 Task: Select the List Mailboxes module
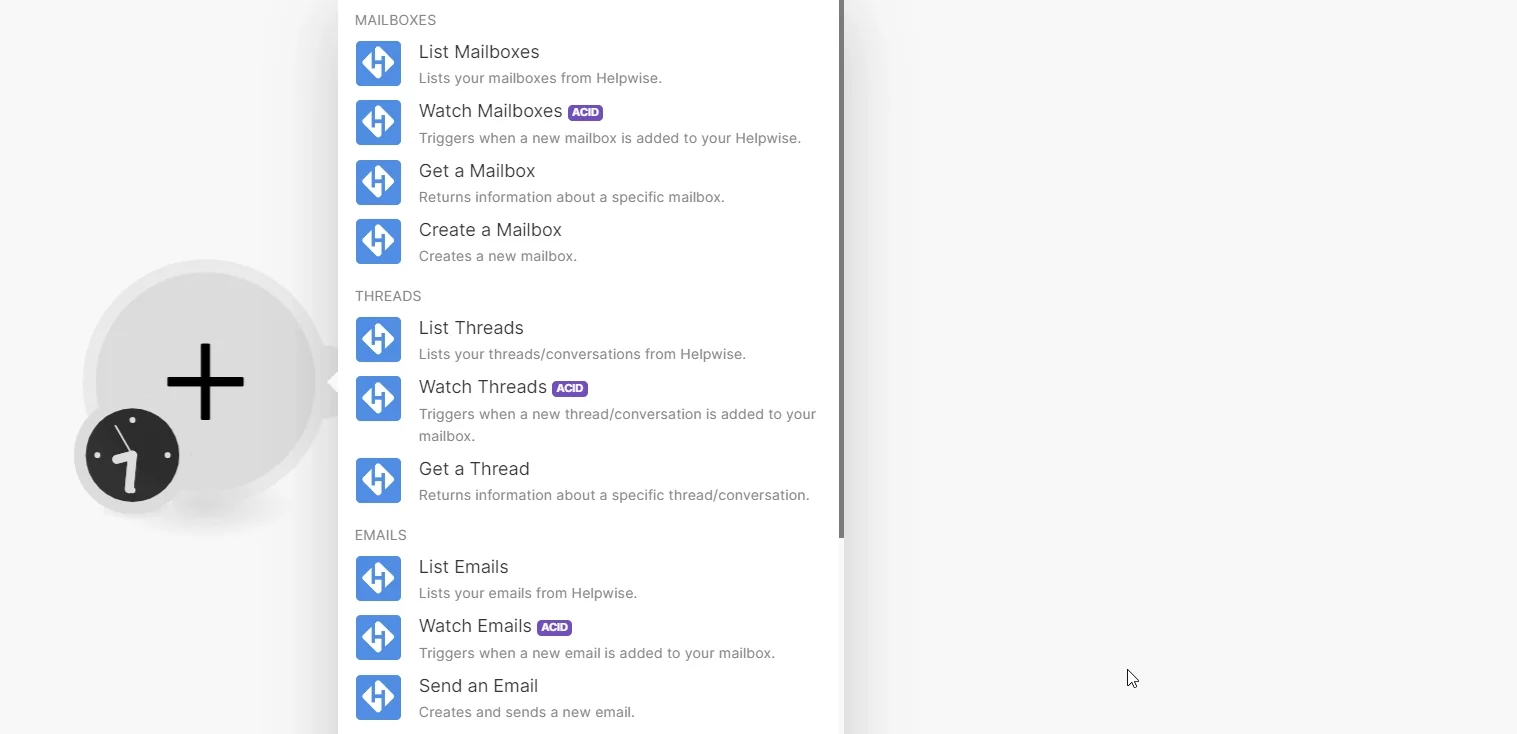tap(590, 64)
